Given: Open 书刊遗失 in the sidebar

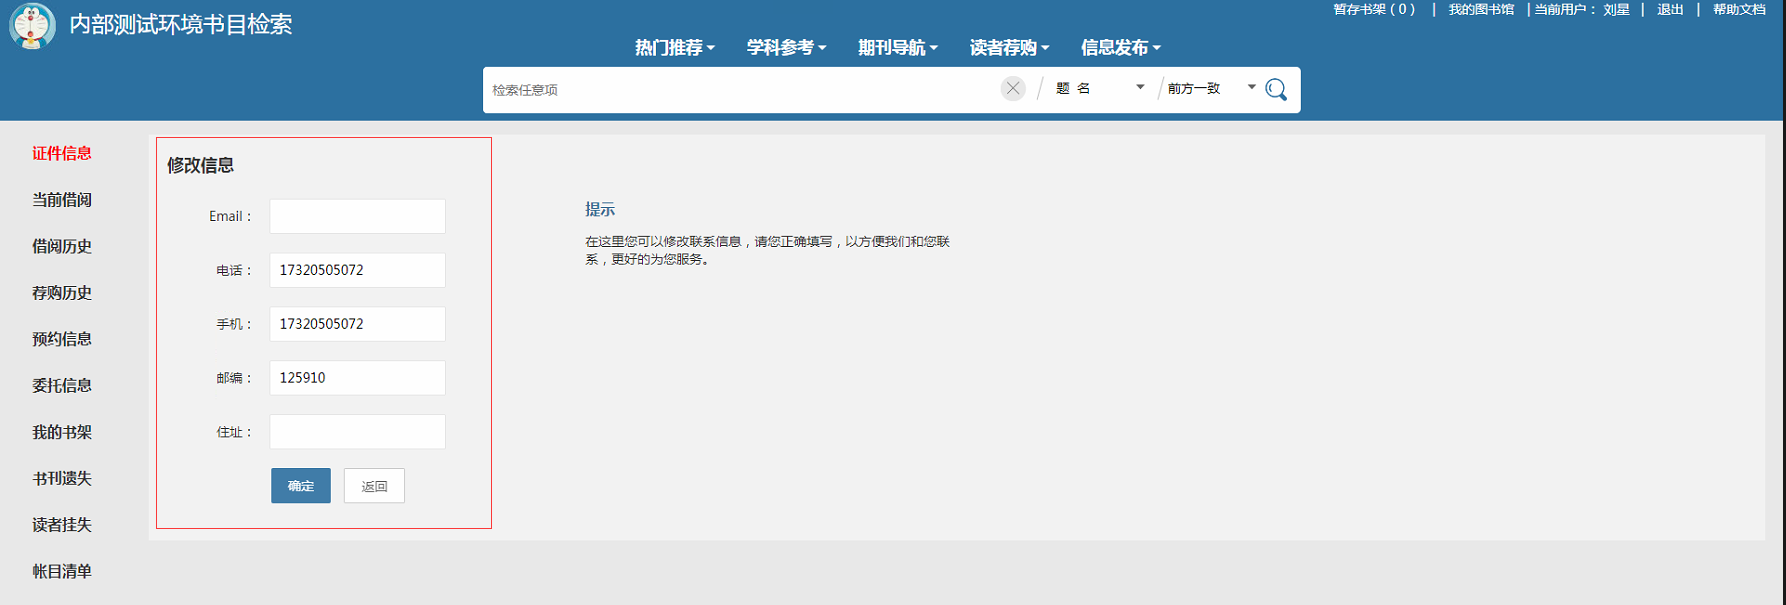Looking at the screenshot, I should click(62, 478).
